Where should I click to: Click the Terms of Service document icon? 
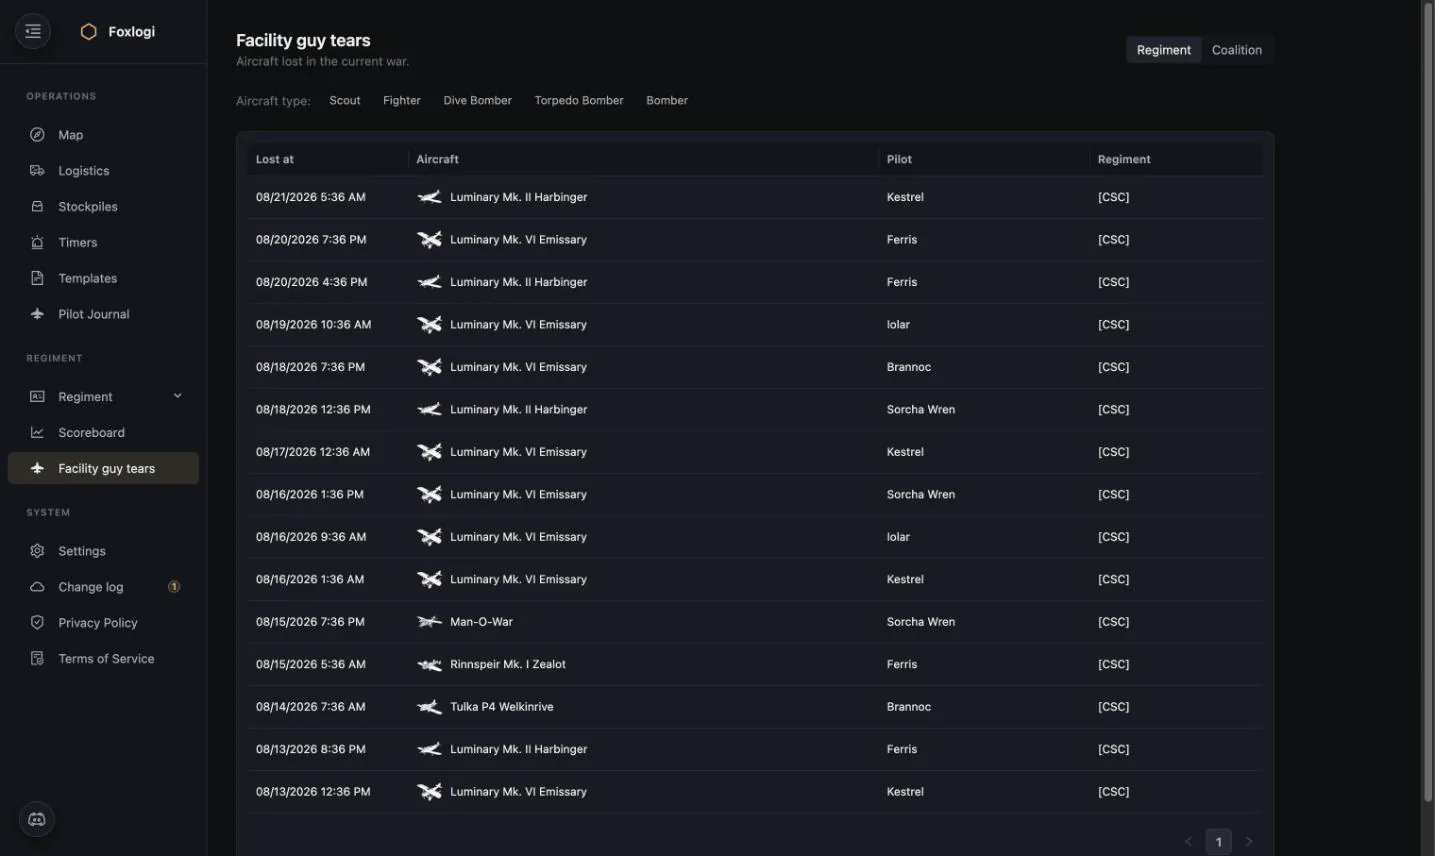pyautogui.click(x=37, y=659)
